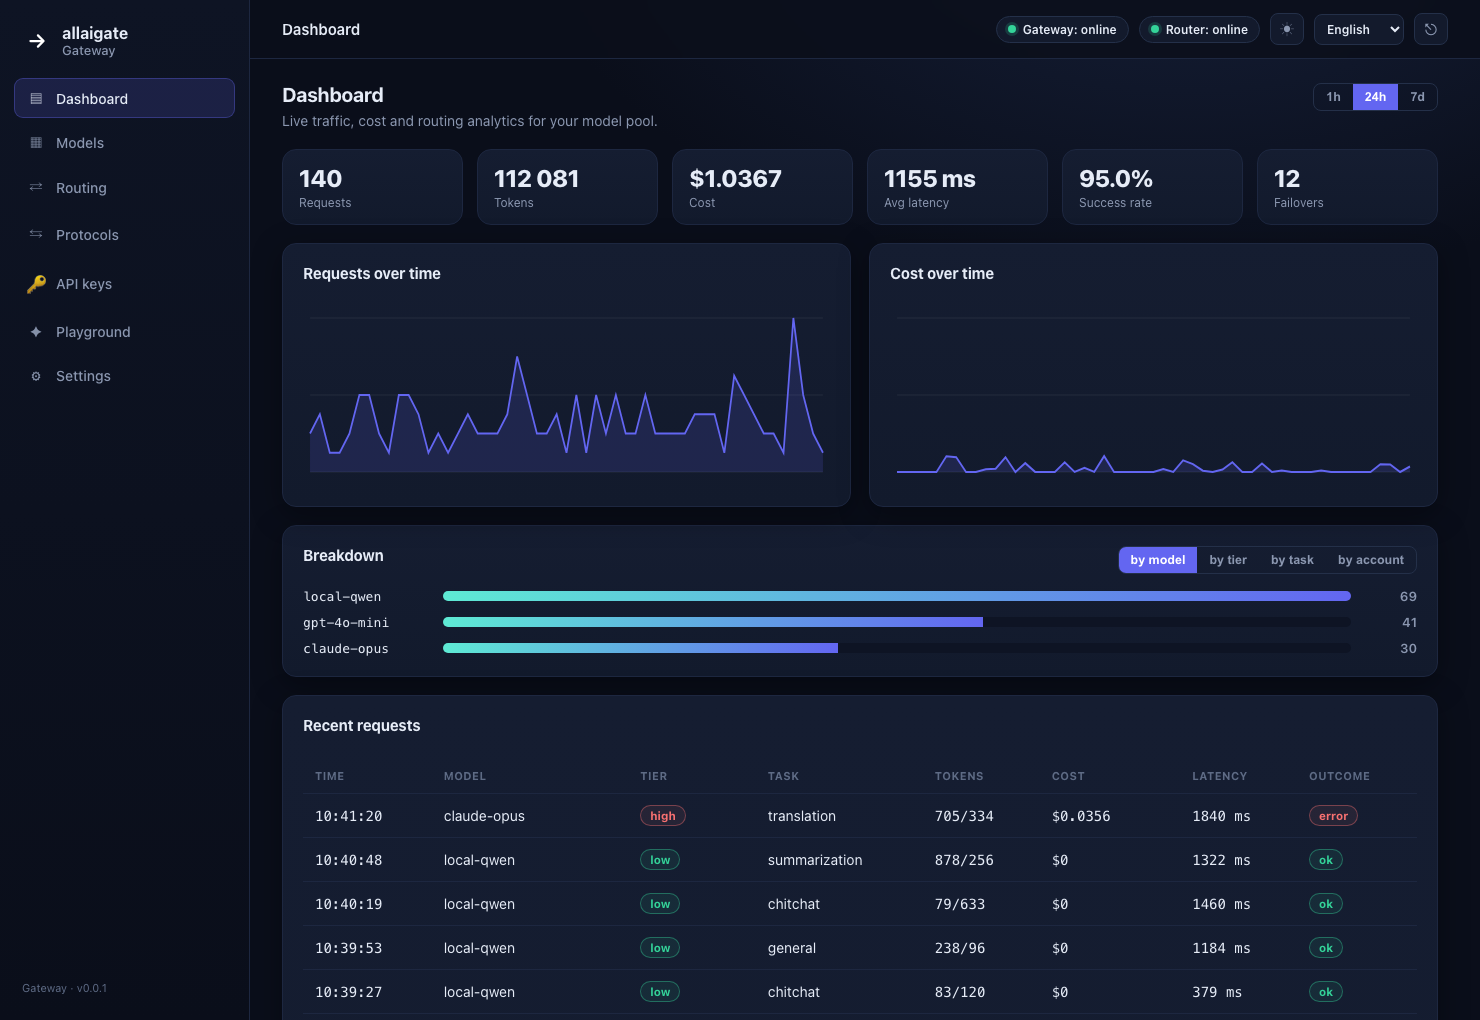The image size is (1480, 1020).
Task: Click the Playground sparkle icon
Action: [x=36, y=331]
